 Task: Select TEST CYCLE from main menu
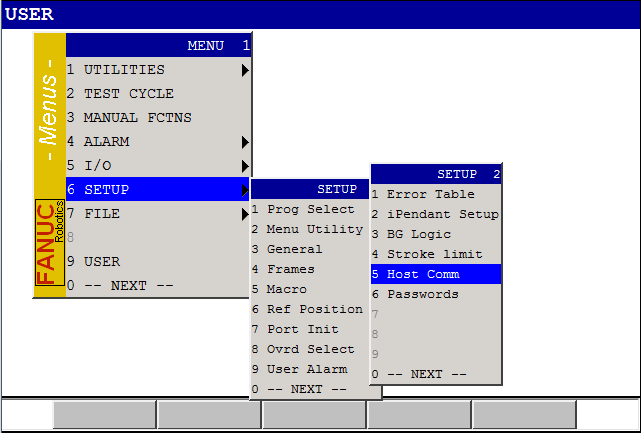(x=128, y=94)
